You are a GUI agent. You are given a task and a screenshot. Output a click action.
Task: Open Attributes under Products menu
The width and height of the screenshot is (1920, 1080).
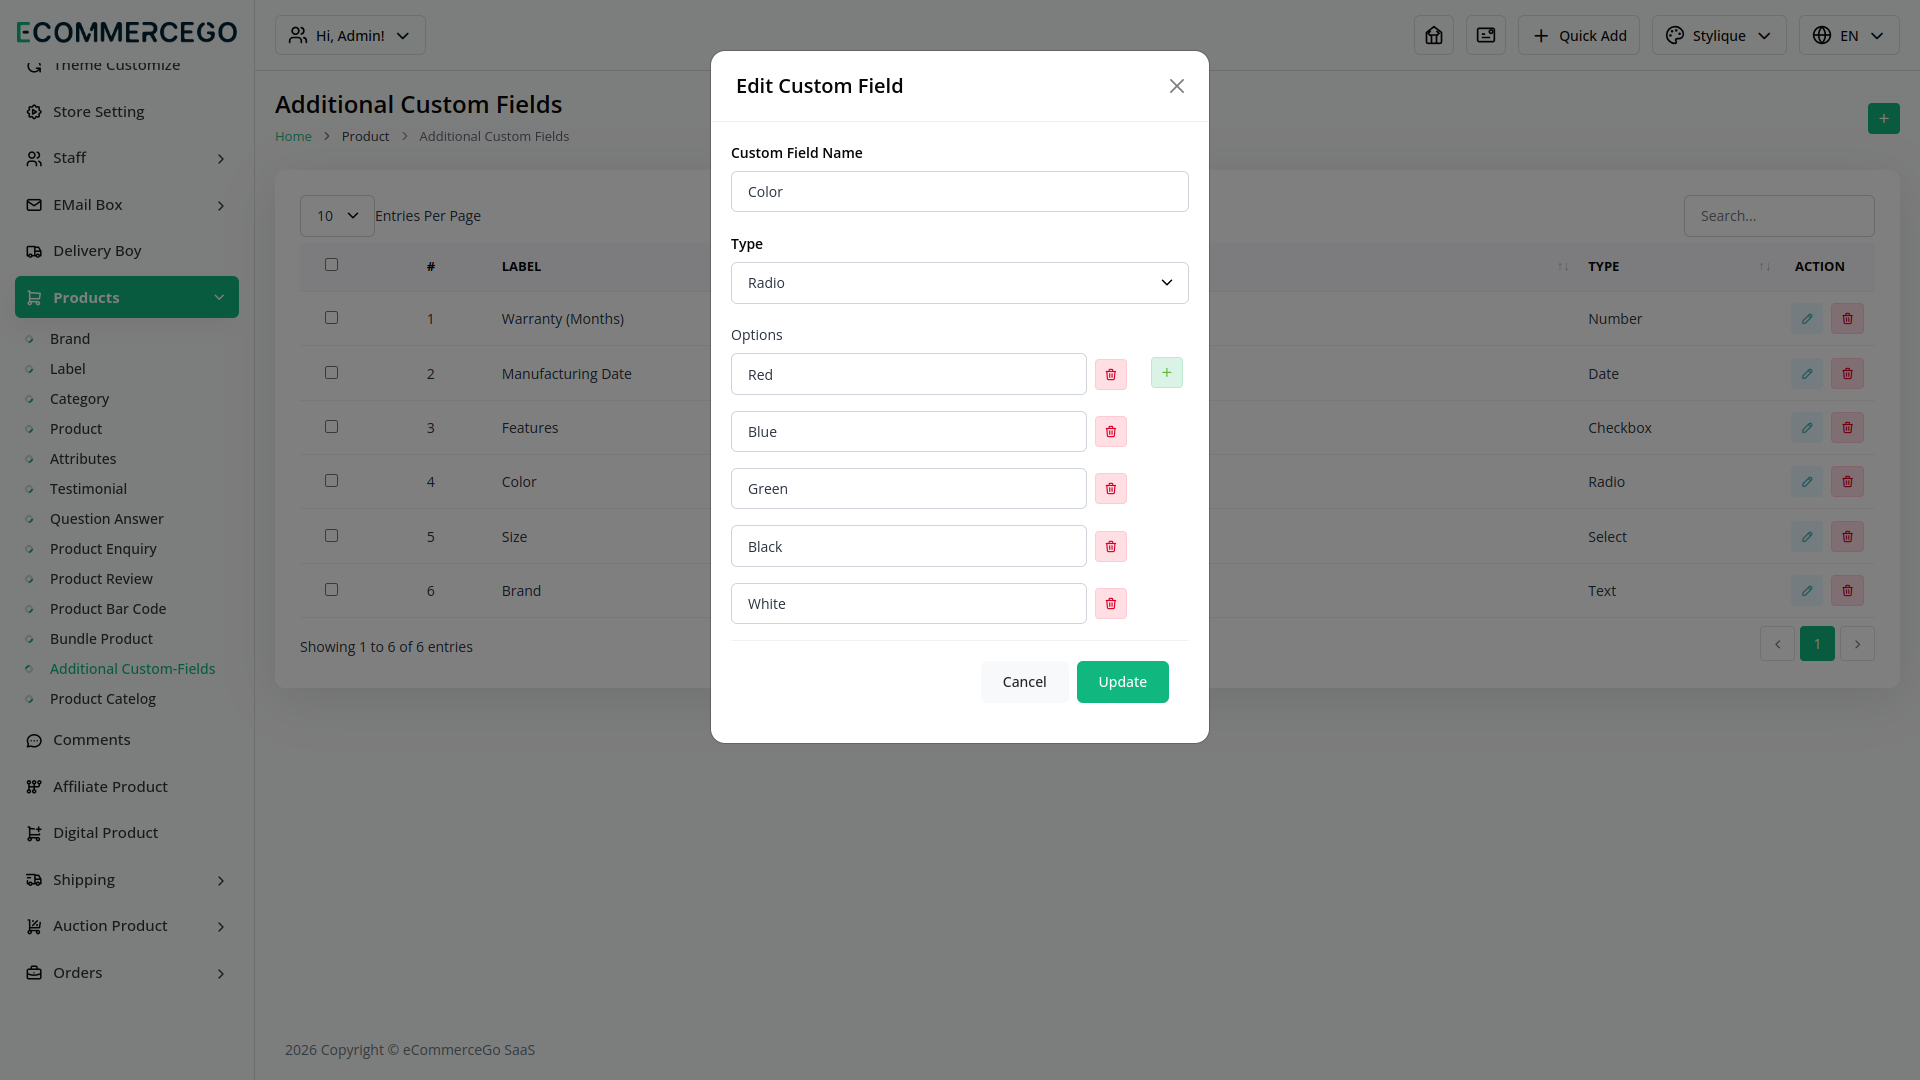pos(83,459)
